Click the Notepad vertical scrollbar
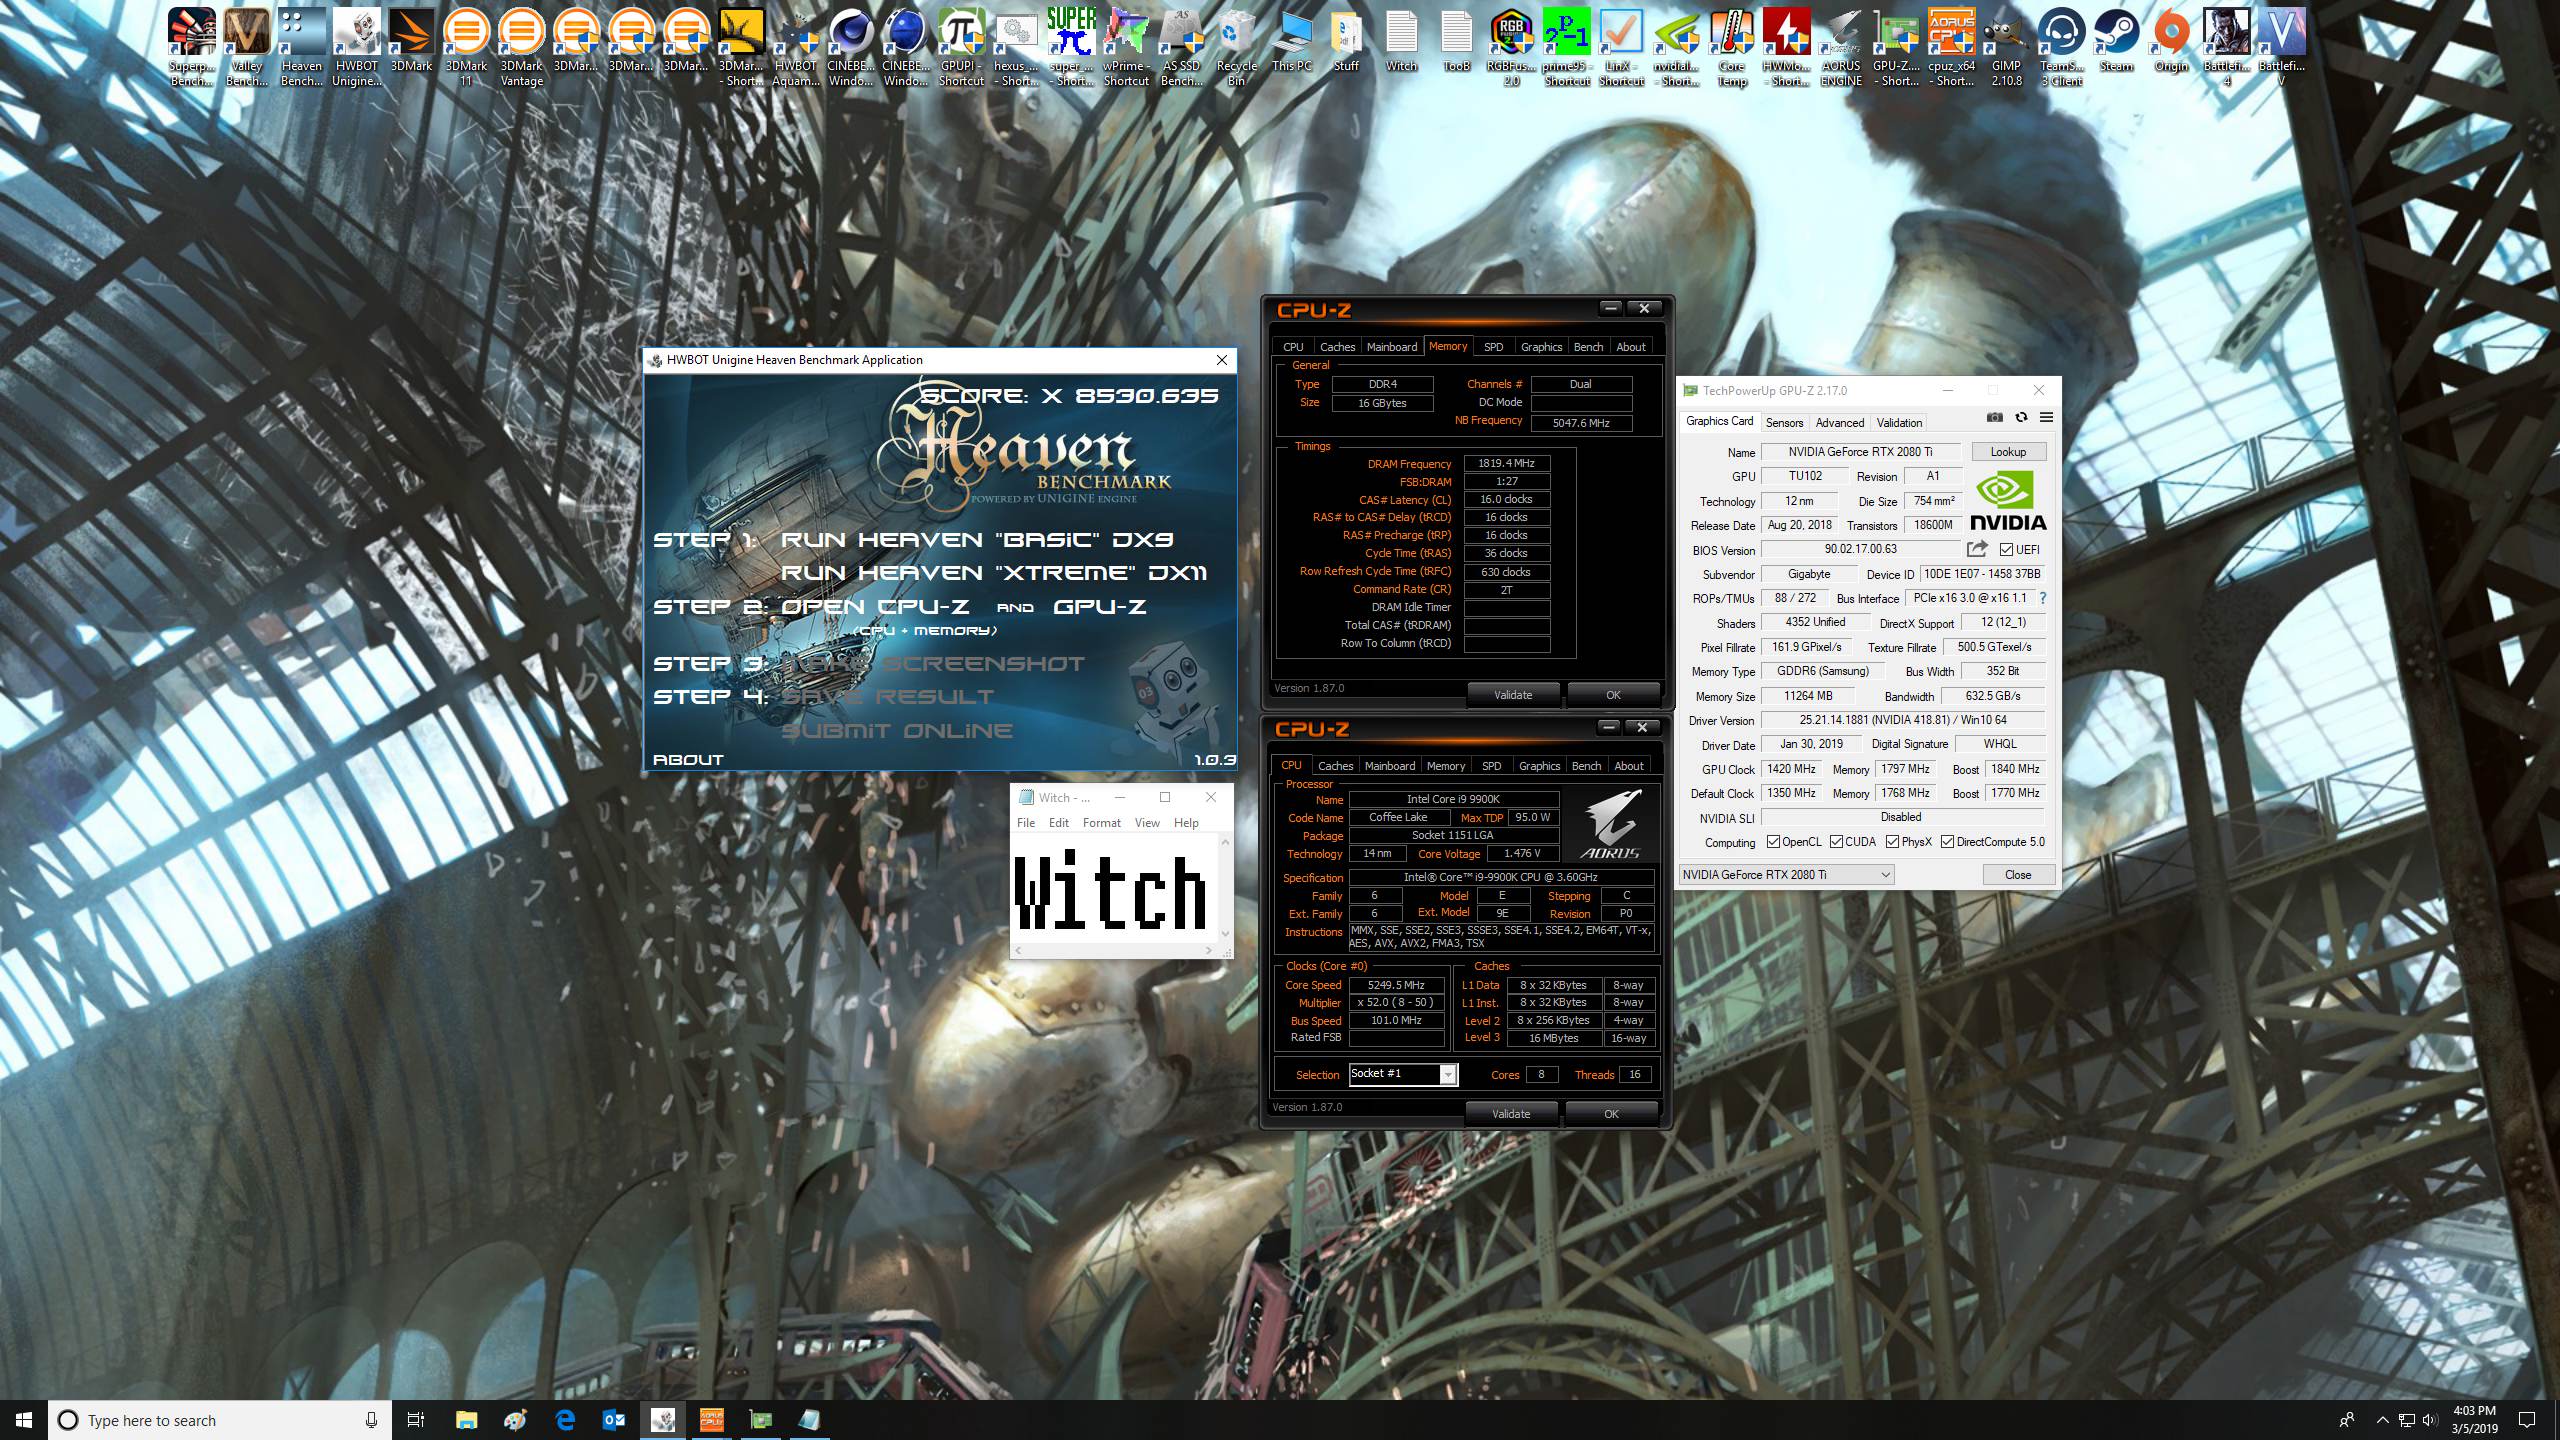 coord(1225,890)
